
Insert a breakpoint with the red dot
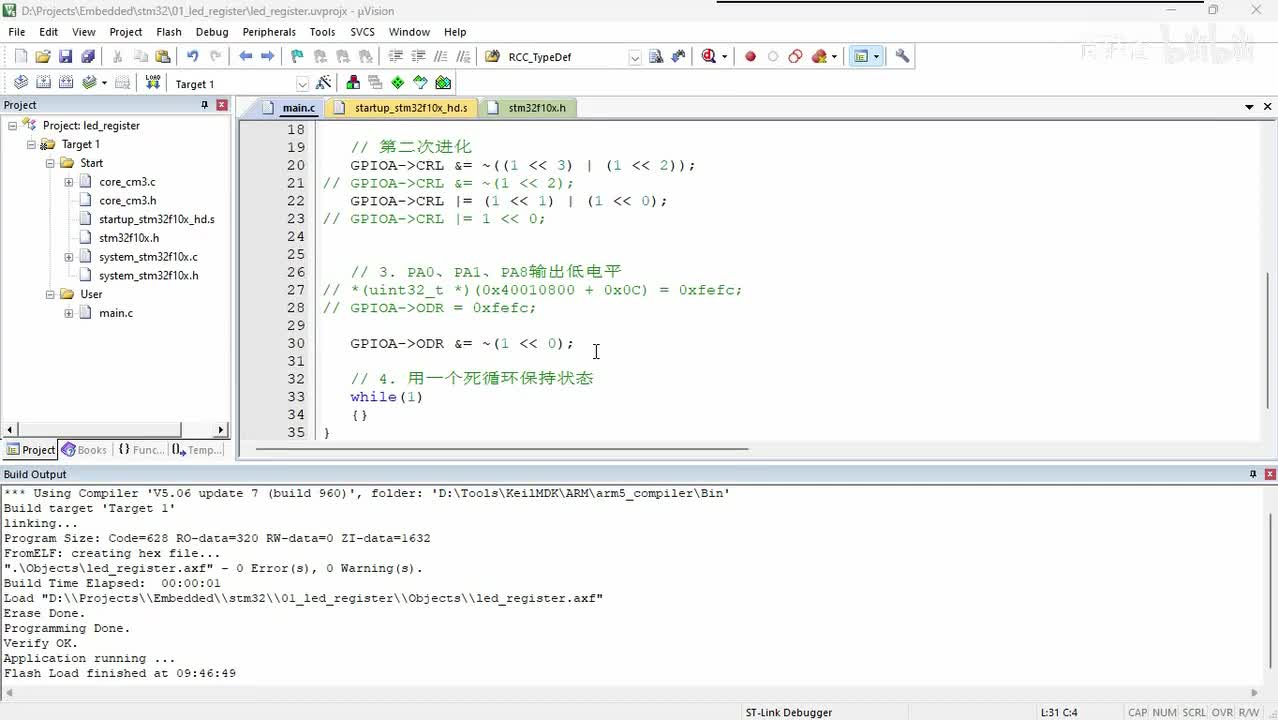(750, 57)
